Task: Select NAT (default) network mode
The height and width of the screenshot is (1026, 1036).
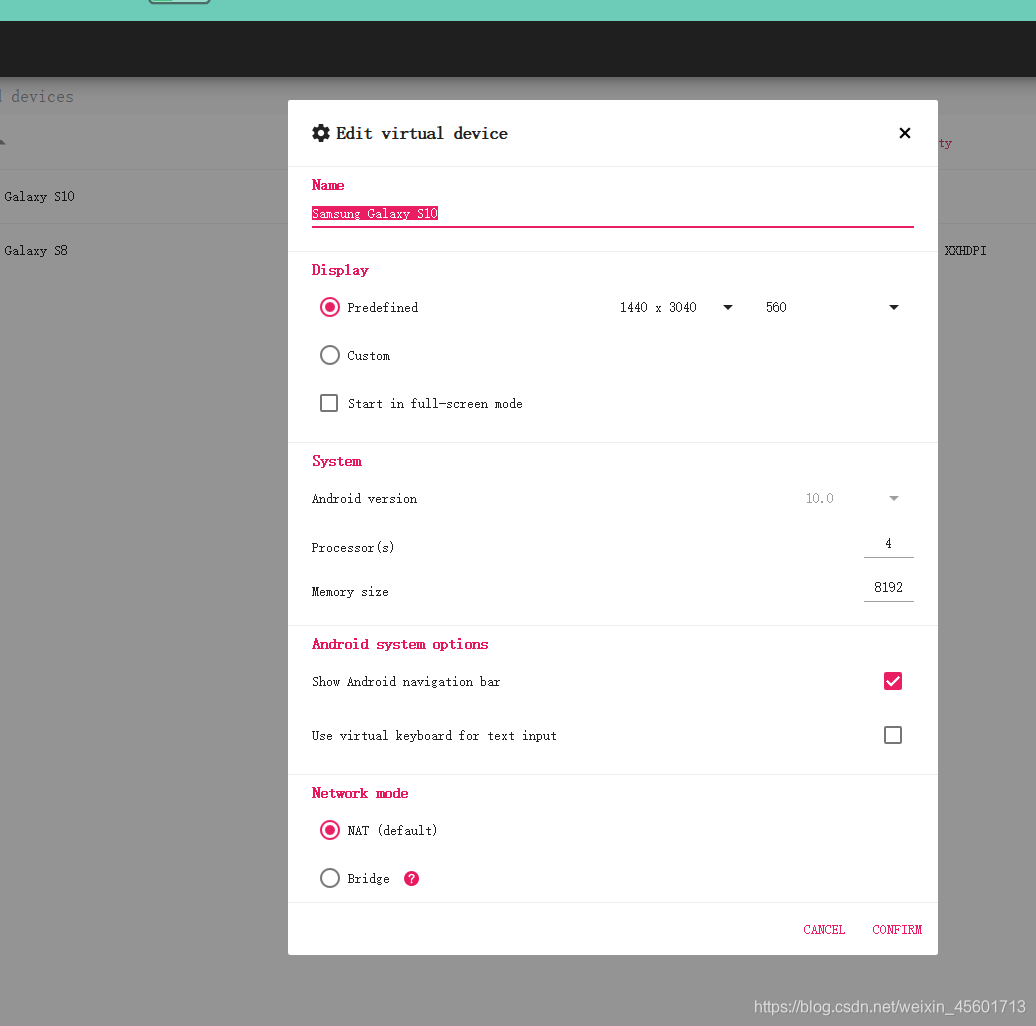Action: click(x=330, y=830)
